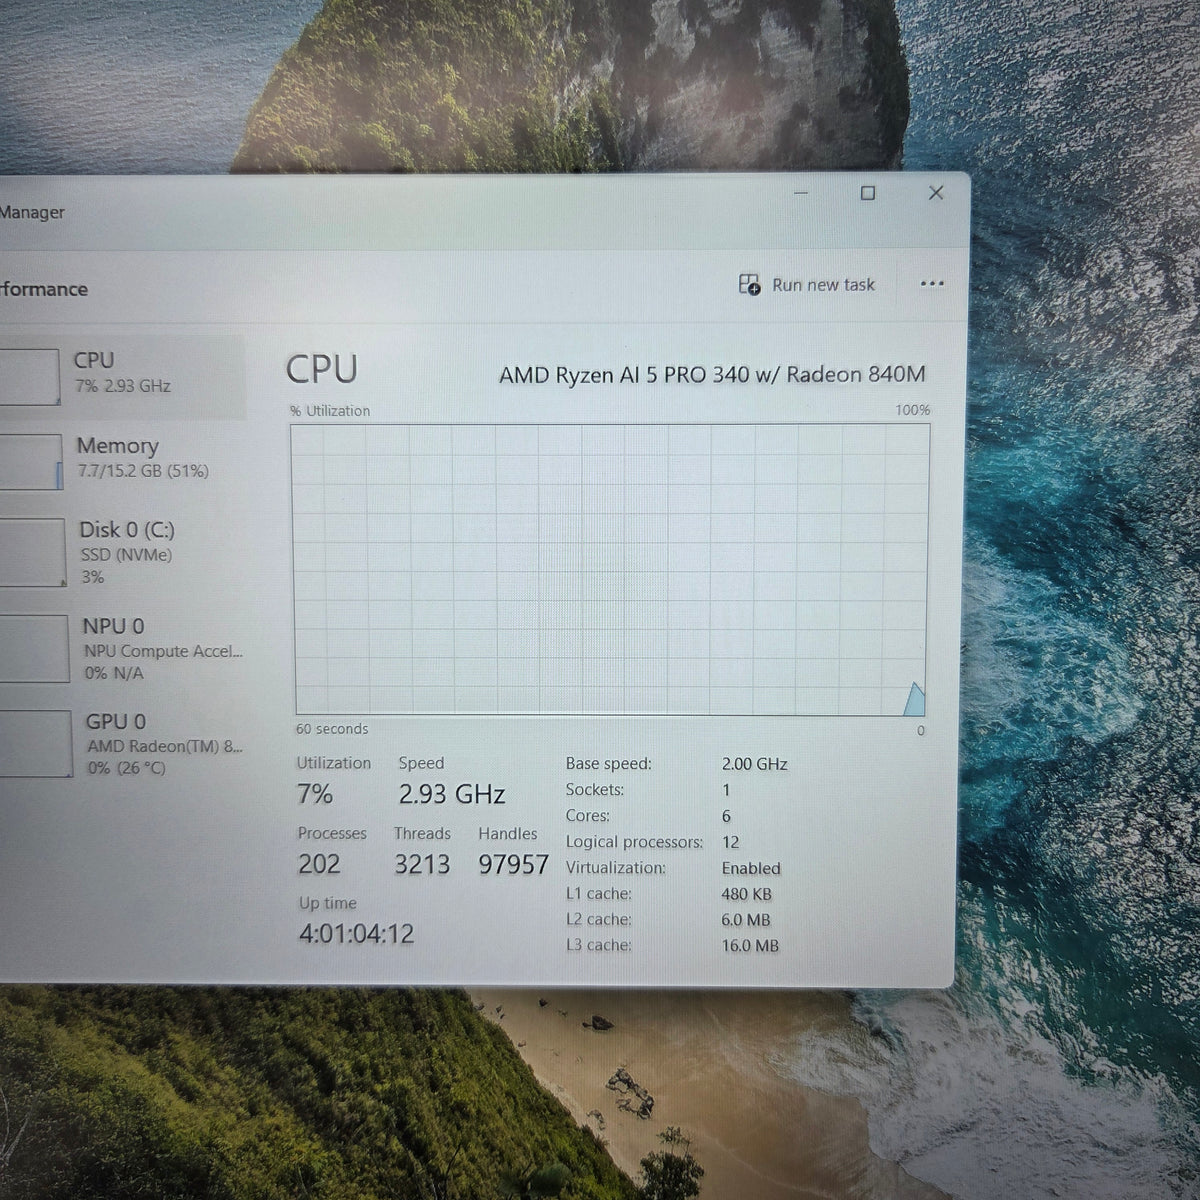The width and height of the screenshot is (1200, 1200).
Task: Click the Virtualization Enabled value
Action: click(751, 868)
